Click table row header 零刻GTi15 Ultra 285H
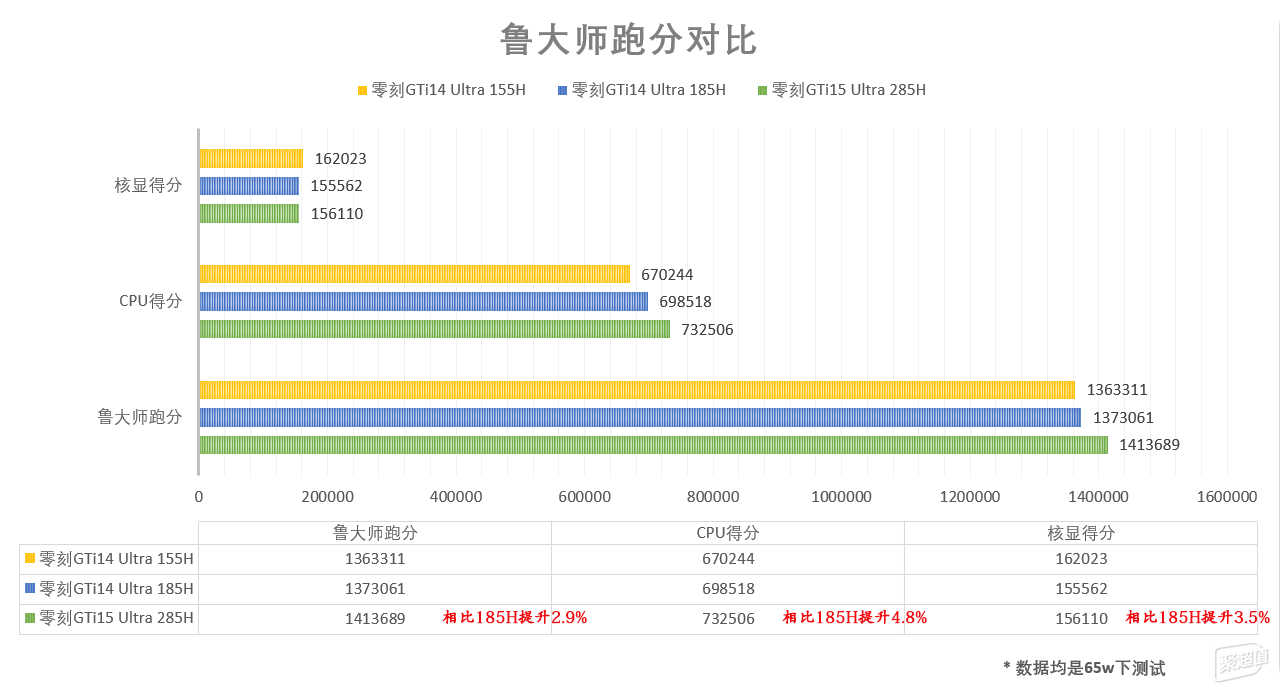The image size is (1280, 693). click(109, 618)
